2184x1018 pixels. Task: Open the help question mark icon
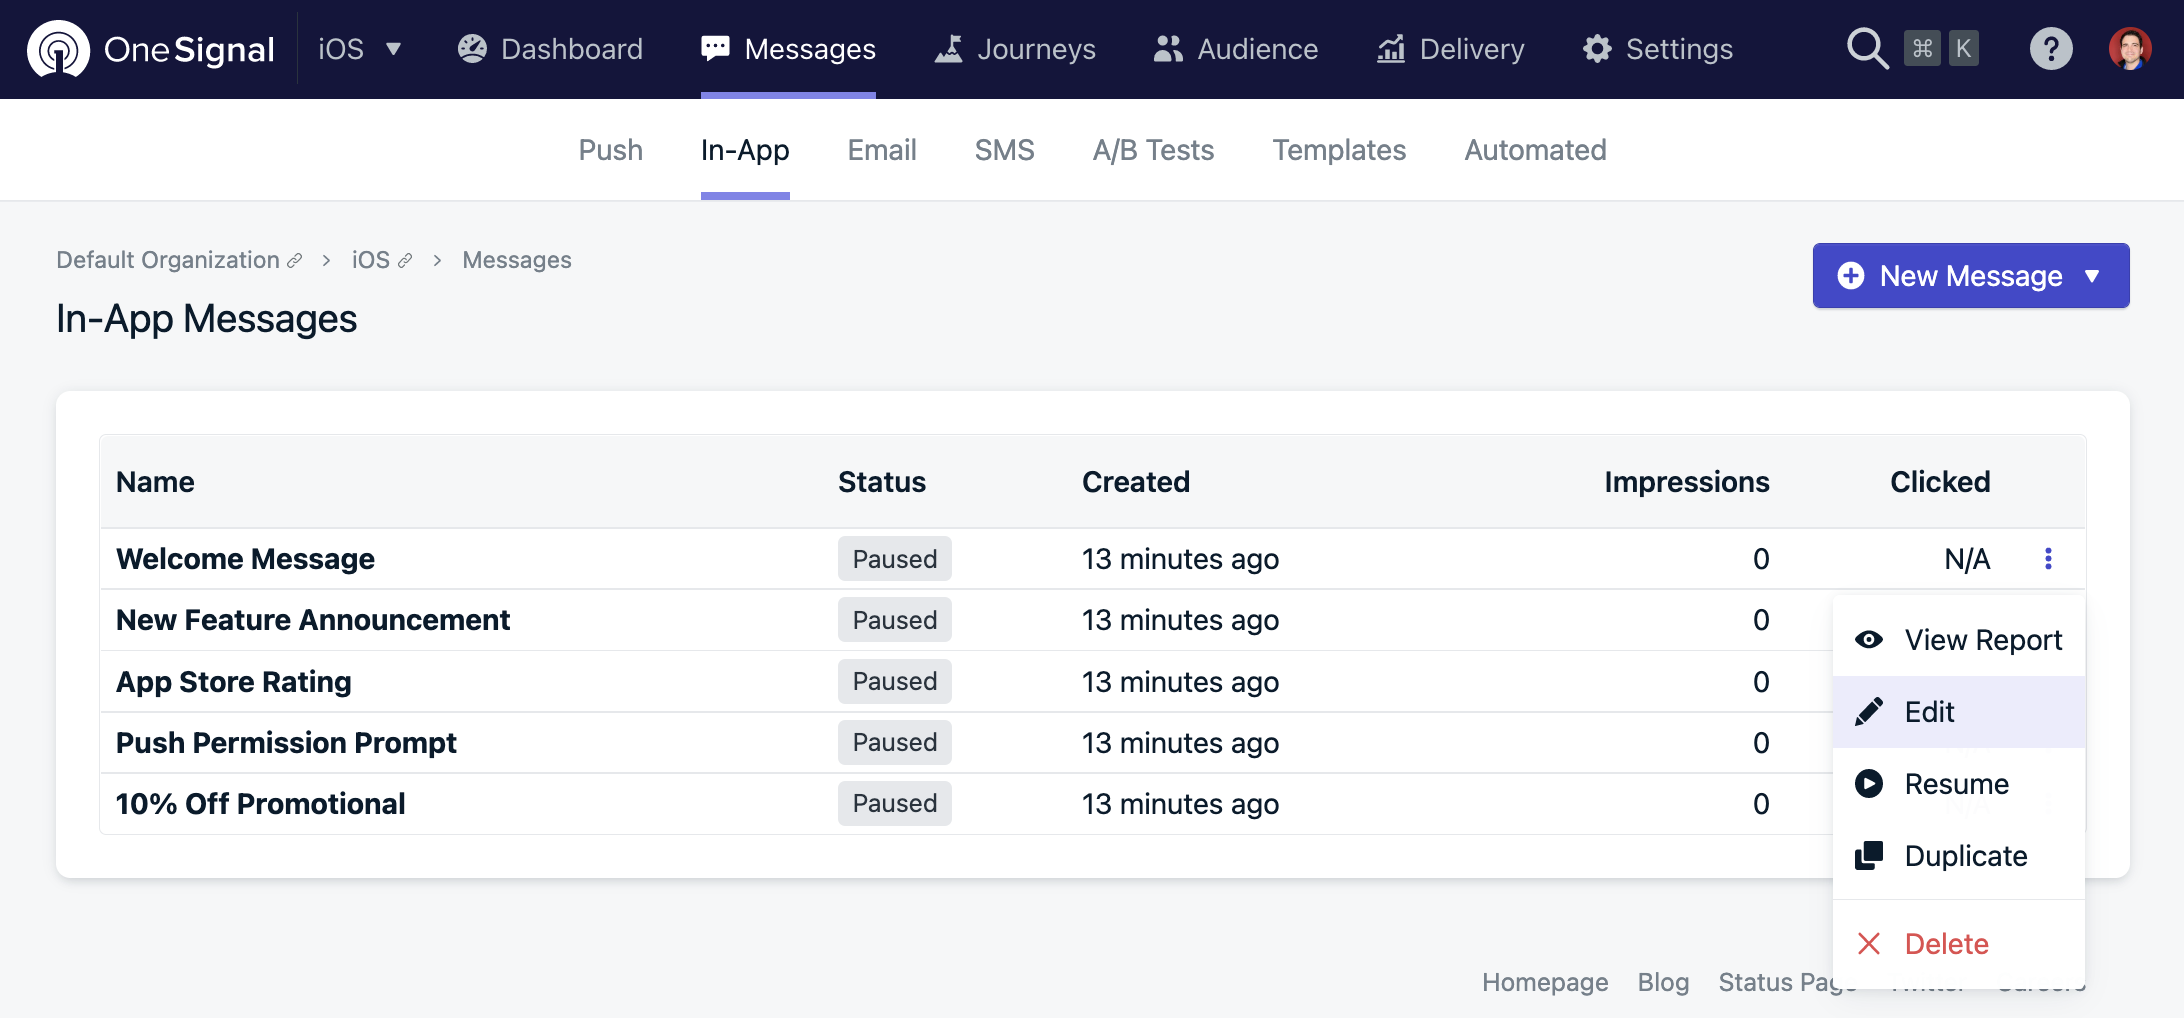click(x=2051, y=49)
